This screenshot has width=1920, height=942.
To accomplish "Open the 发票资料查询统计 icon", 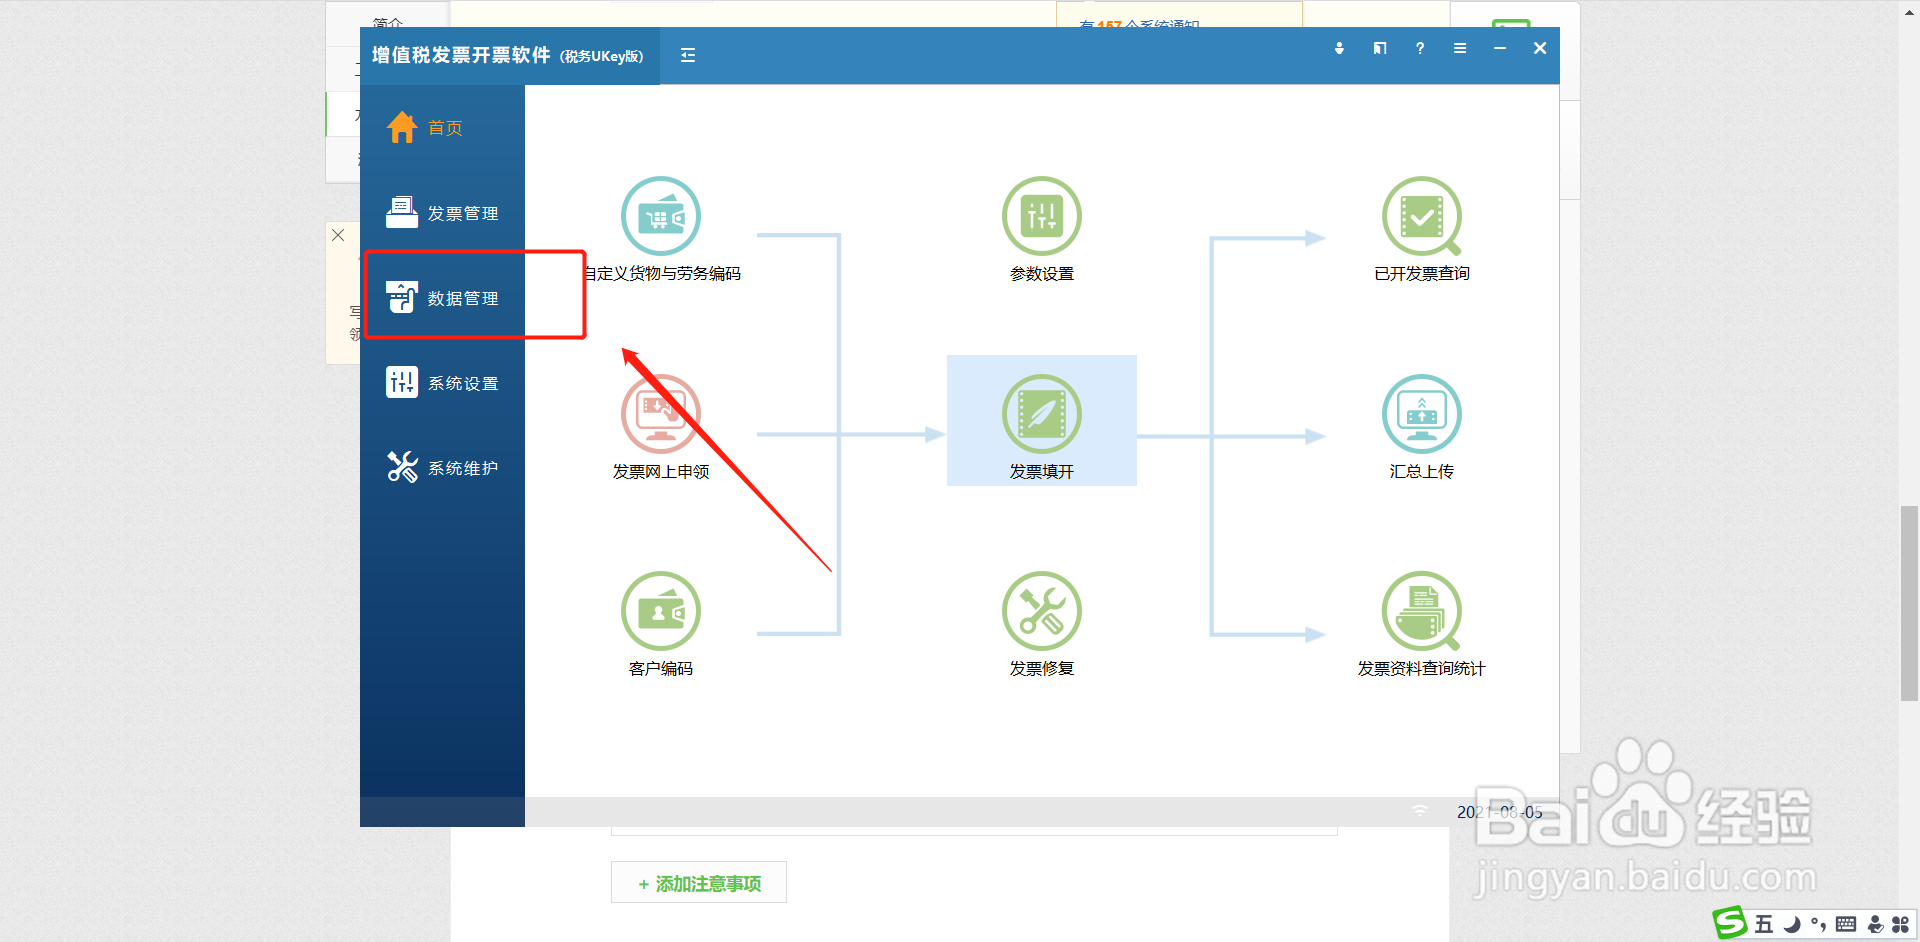I will click(x=1422, y=611).
